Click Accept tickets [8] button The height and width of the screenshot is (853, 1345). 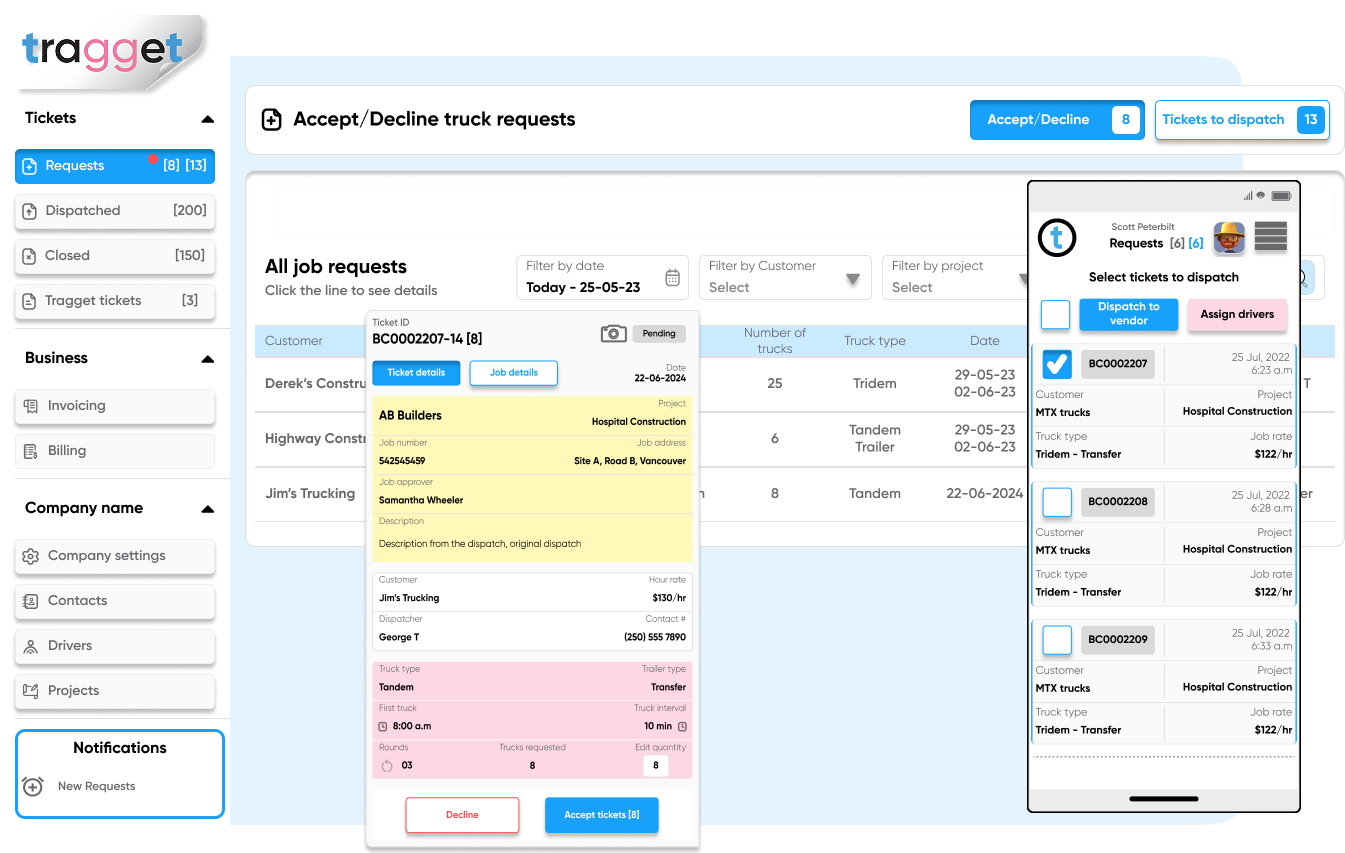[x=601, y=815]
